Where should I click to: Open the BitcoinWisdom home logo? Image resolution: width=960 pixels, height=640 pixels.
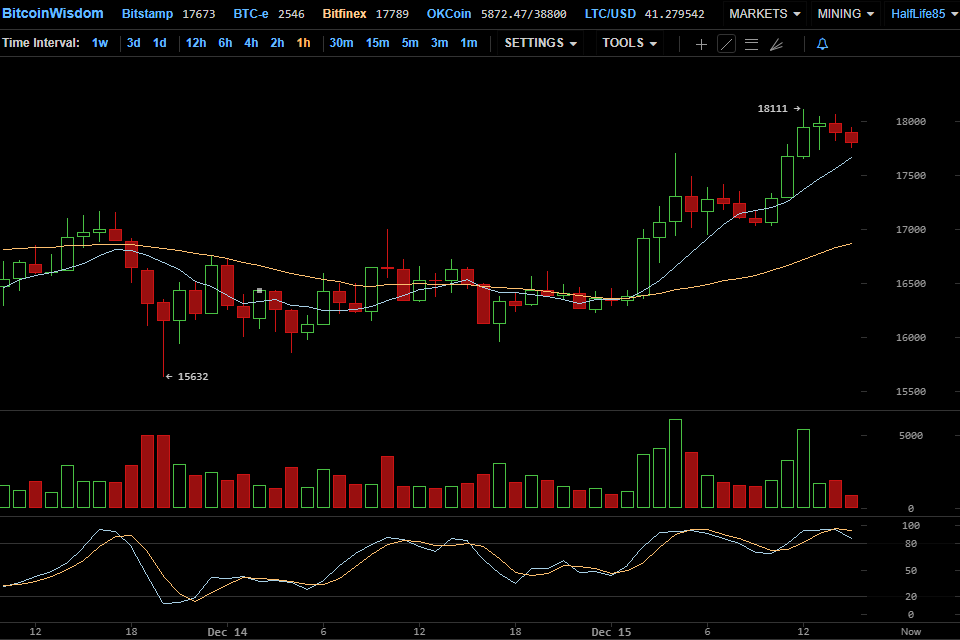click(52, 14)
